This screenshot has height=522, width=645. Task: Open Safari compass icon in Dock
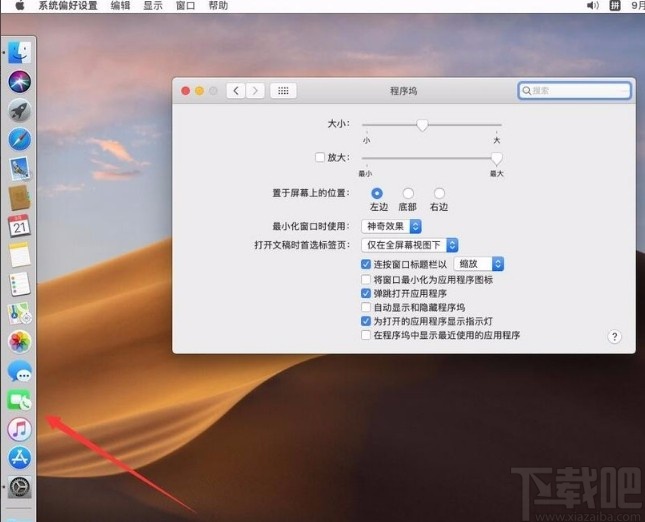(19, 139)
